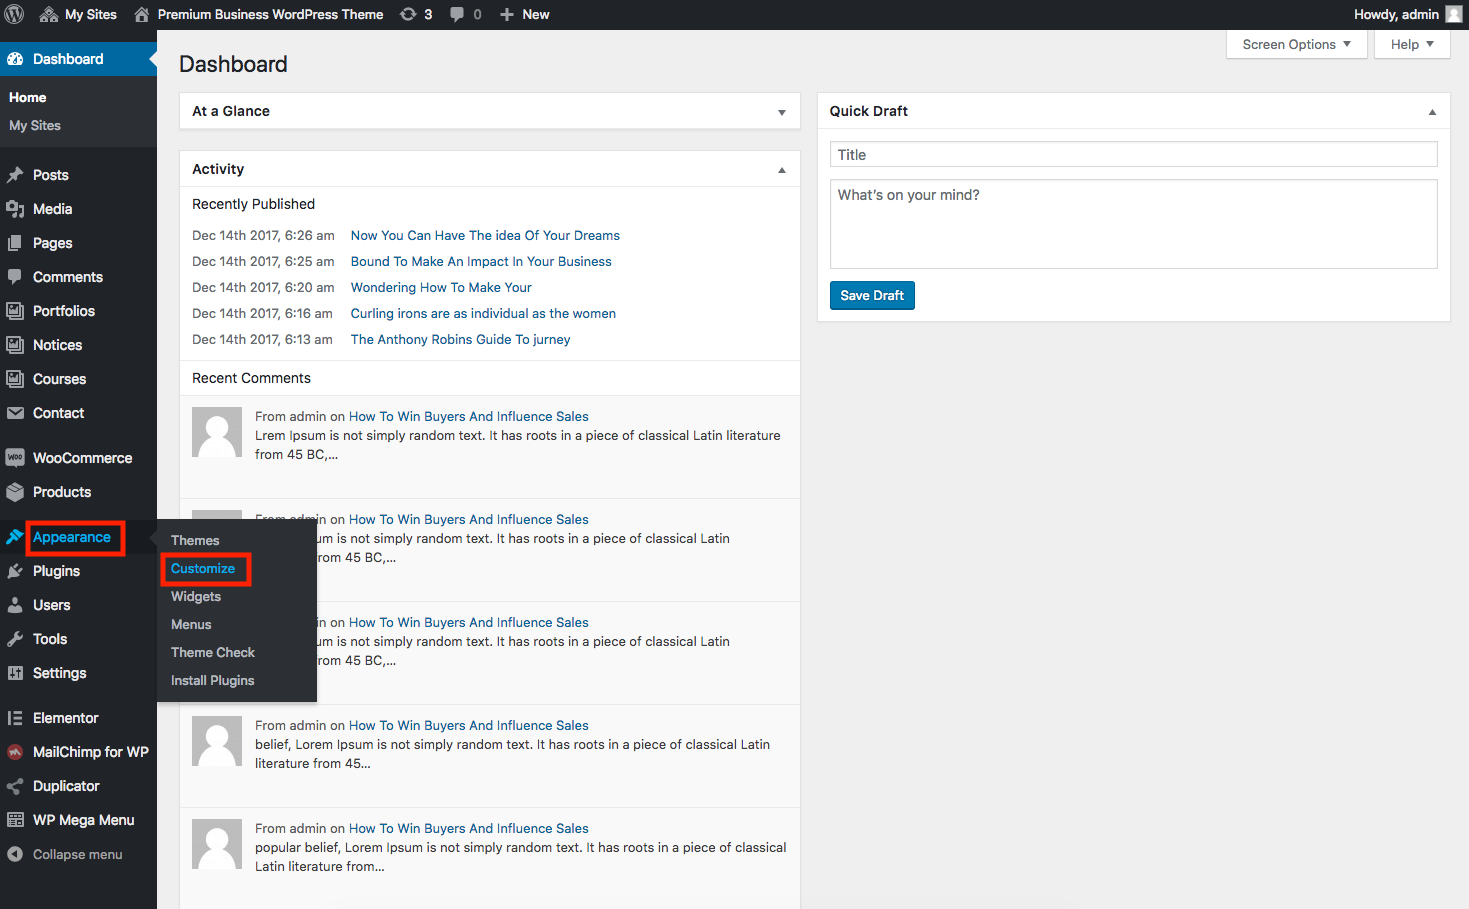Collapse the Activity panel
Viewport: 1469px width, 909px height.
click(782, 170)
